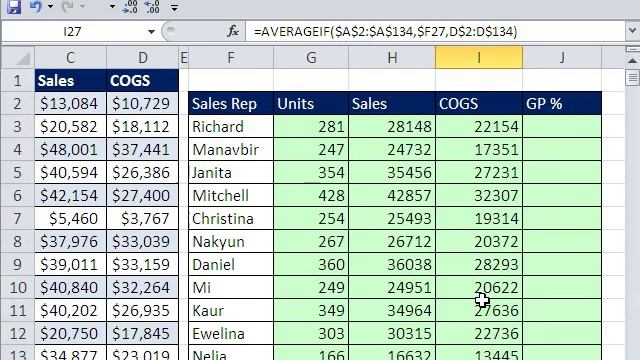Click the Units header cell

coord(311,104)
